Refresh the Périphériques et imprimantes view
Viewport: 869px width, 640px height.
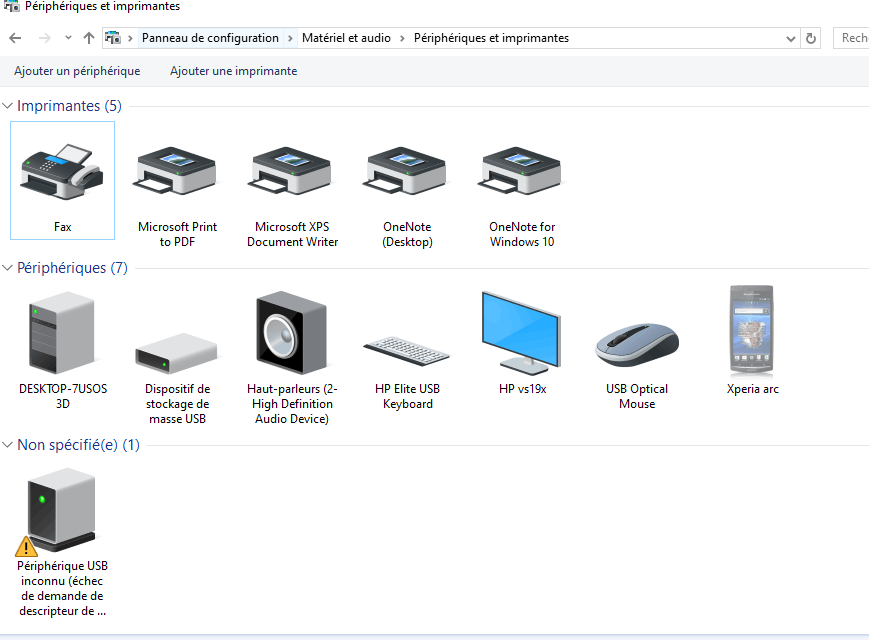pos(811,38)
